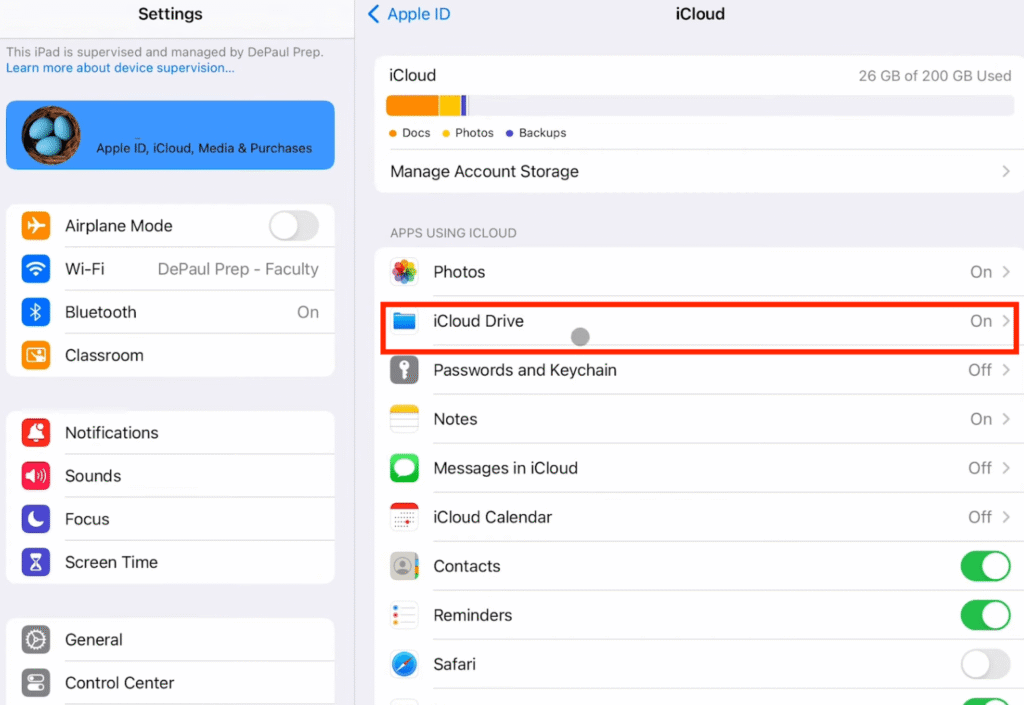Tap the Sounds speaker icon
Viewport: 1024px width, 705px height.
[x=36, y=476]
